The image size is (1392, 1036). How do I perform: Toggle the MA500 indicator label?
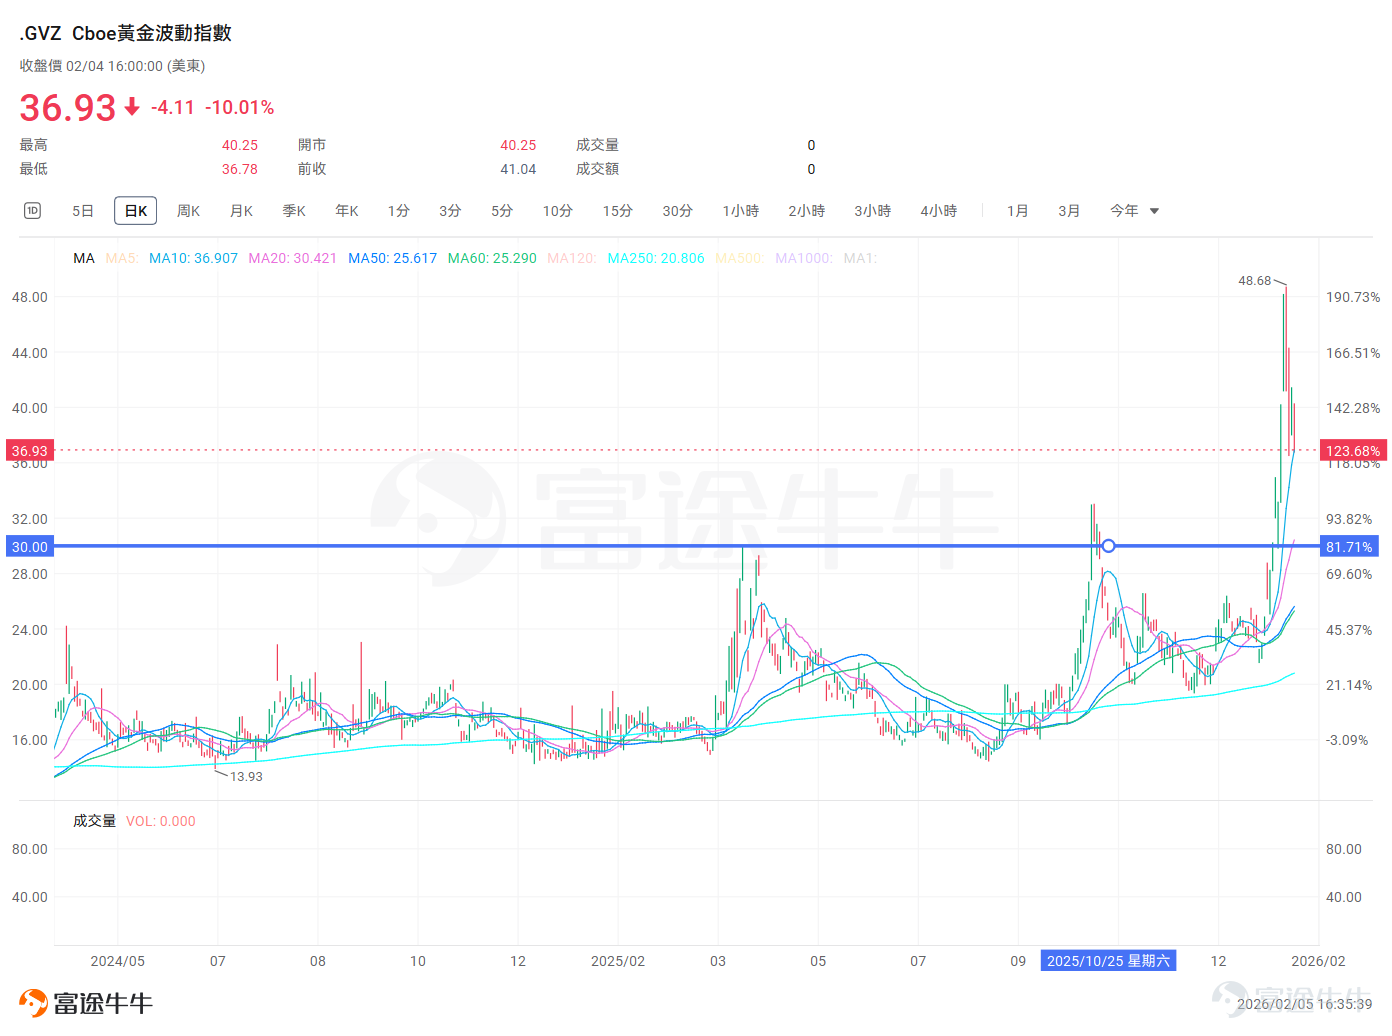(x=740, y=258)
